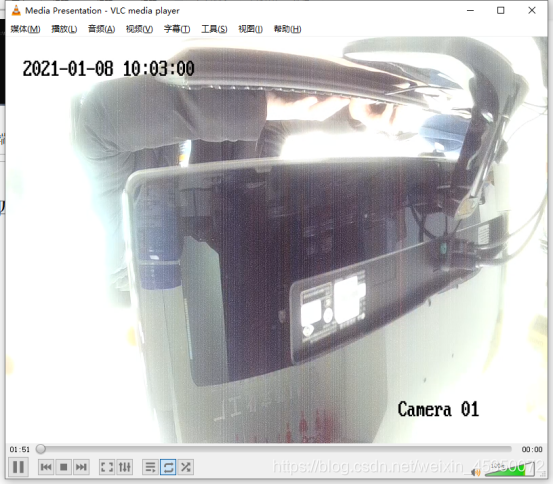
Task: Jump to previous media item
Action: (x=46, y=467)
